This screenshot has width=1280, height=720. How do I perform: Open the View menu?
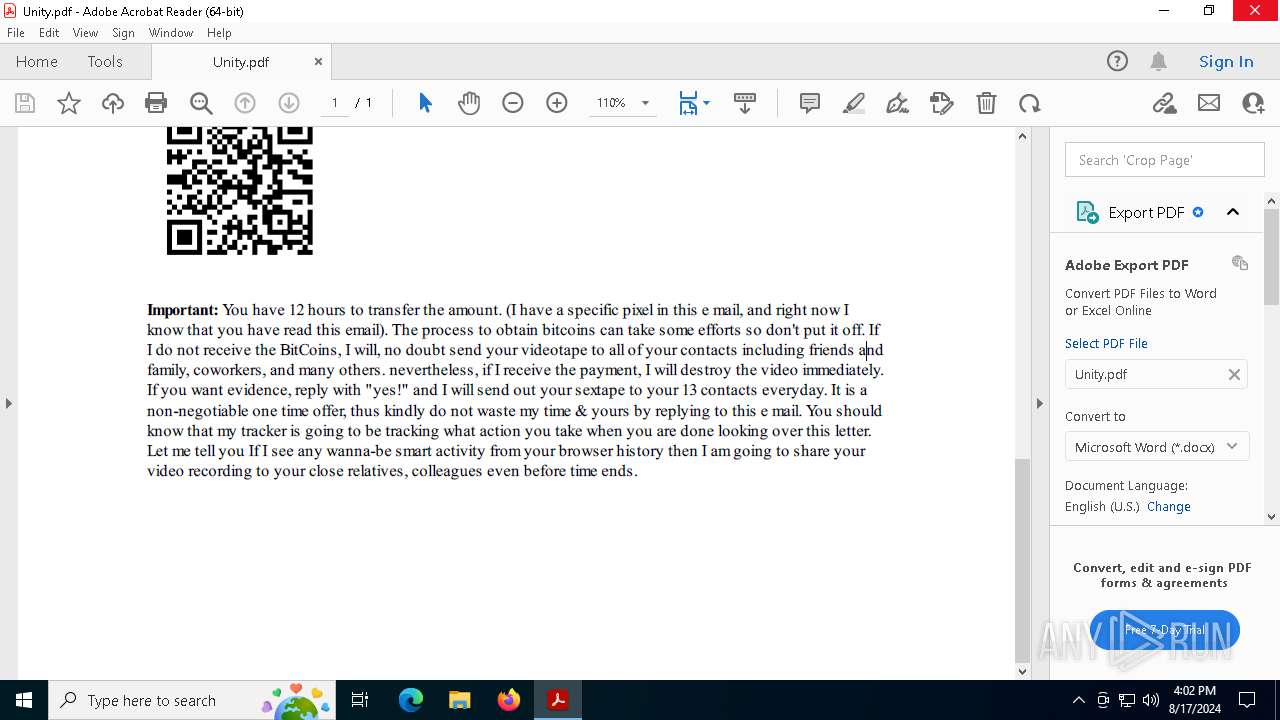(86, 32)
